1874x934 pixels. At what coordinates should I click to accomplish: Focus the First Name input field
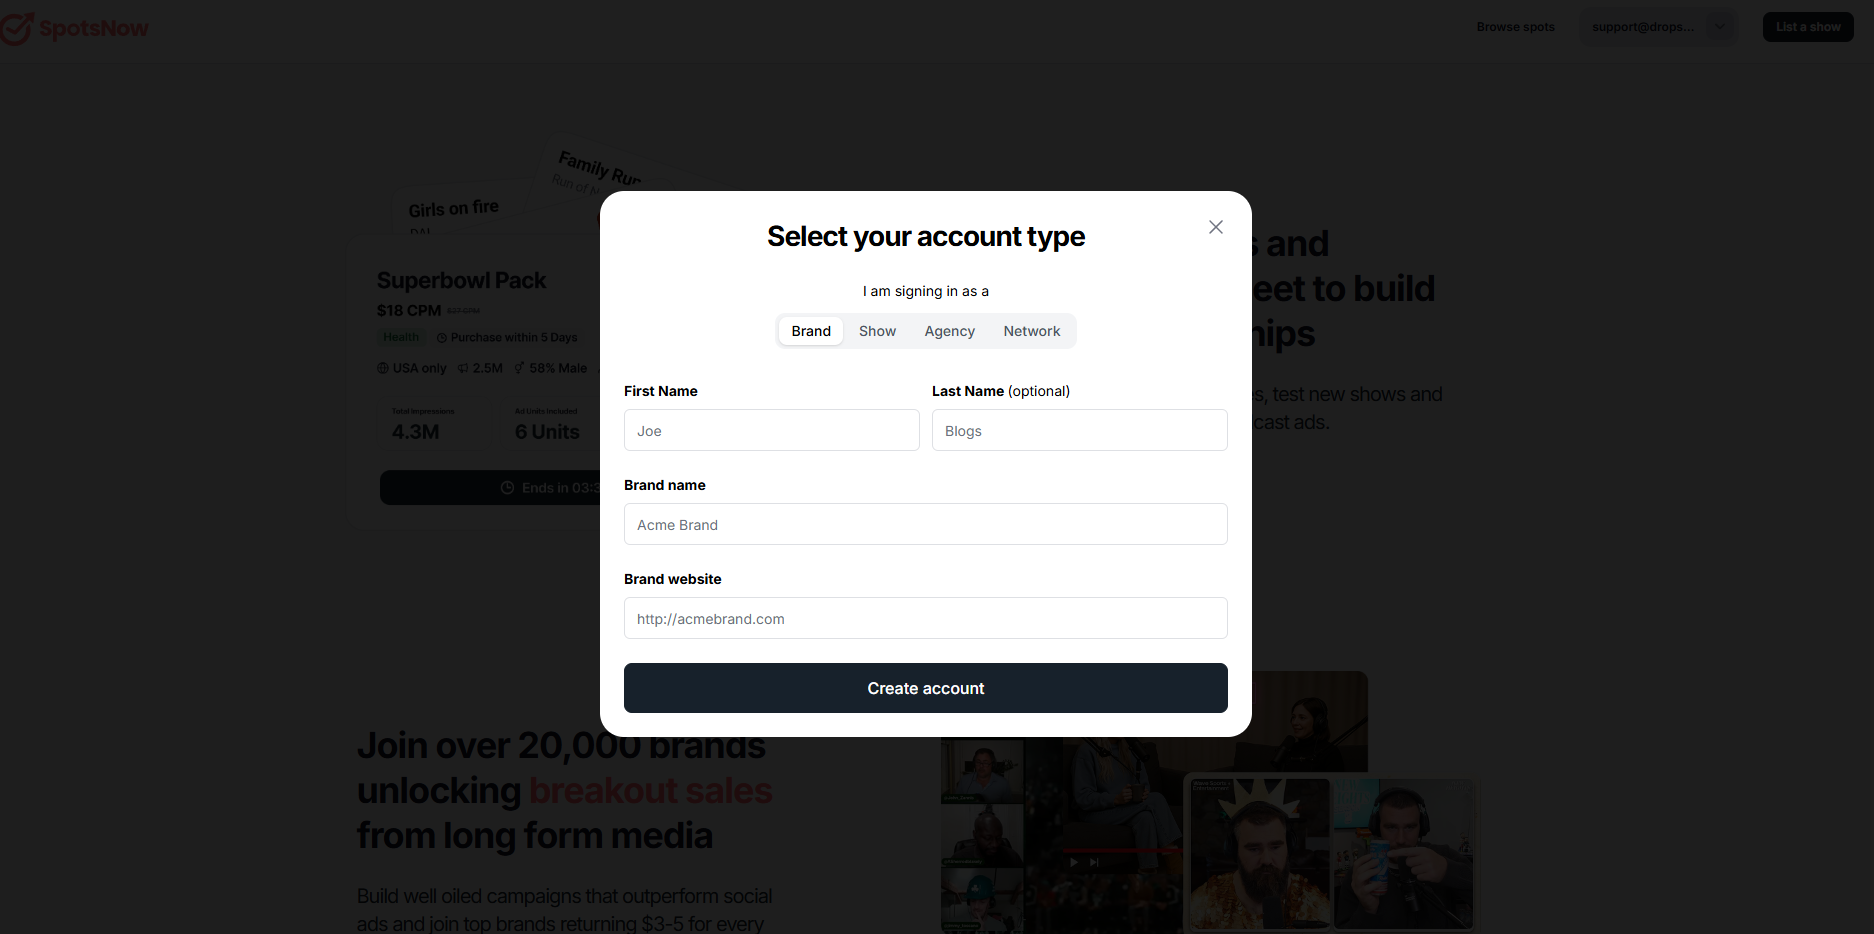click(771, 430)
